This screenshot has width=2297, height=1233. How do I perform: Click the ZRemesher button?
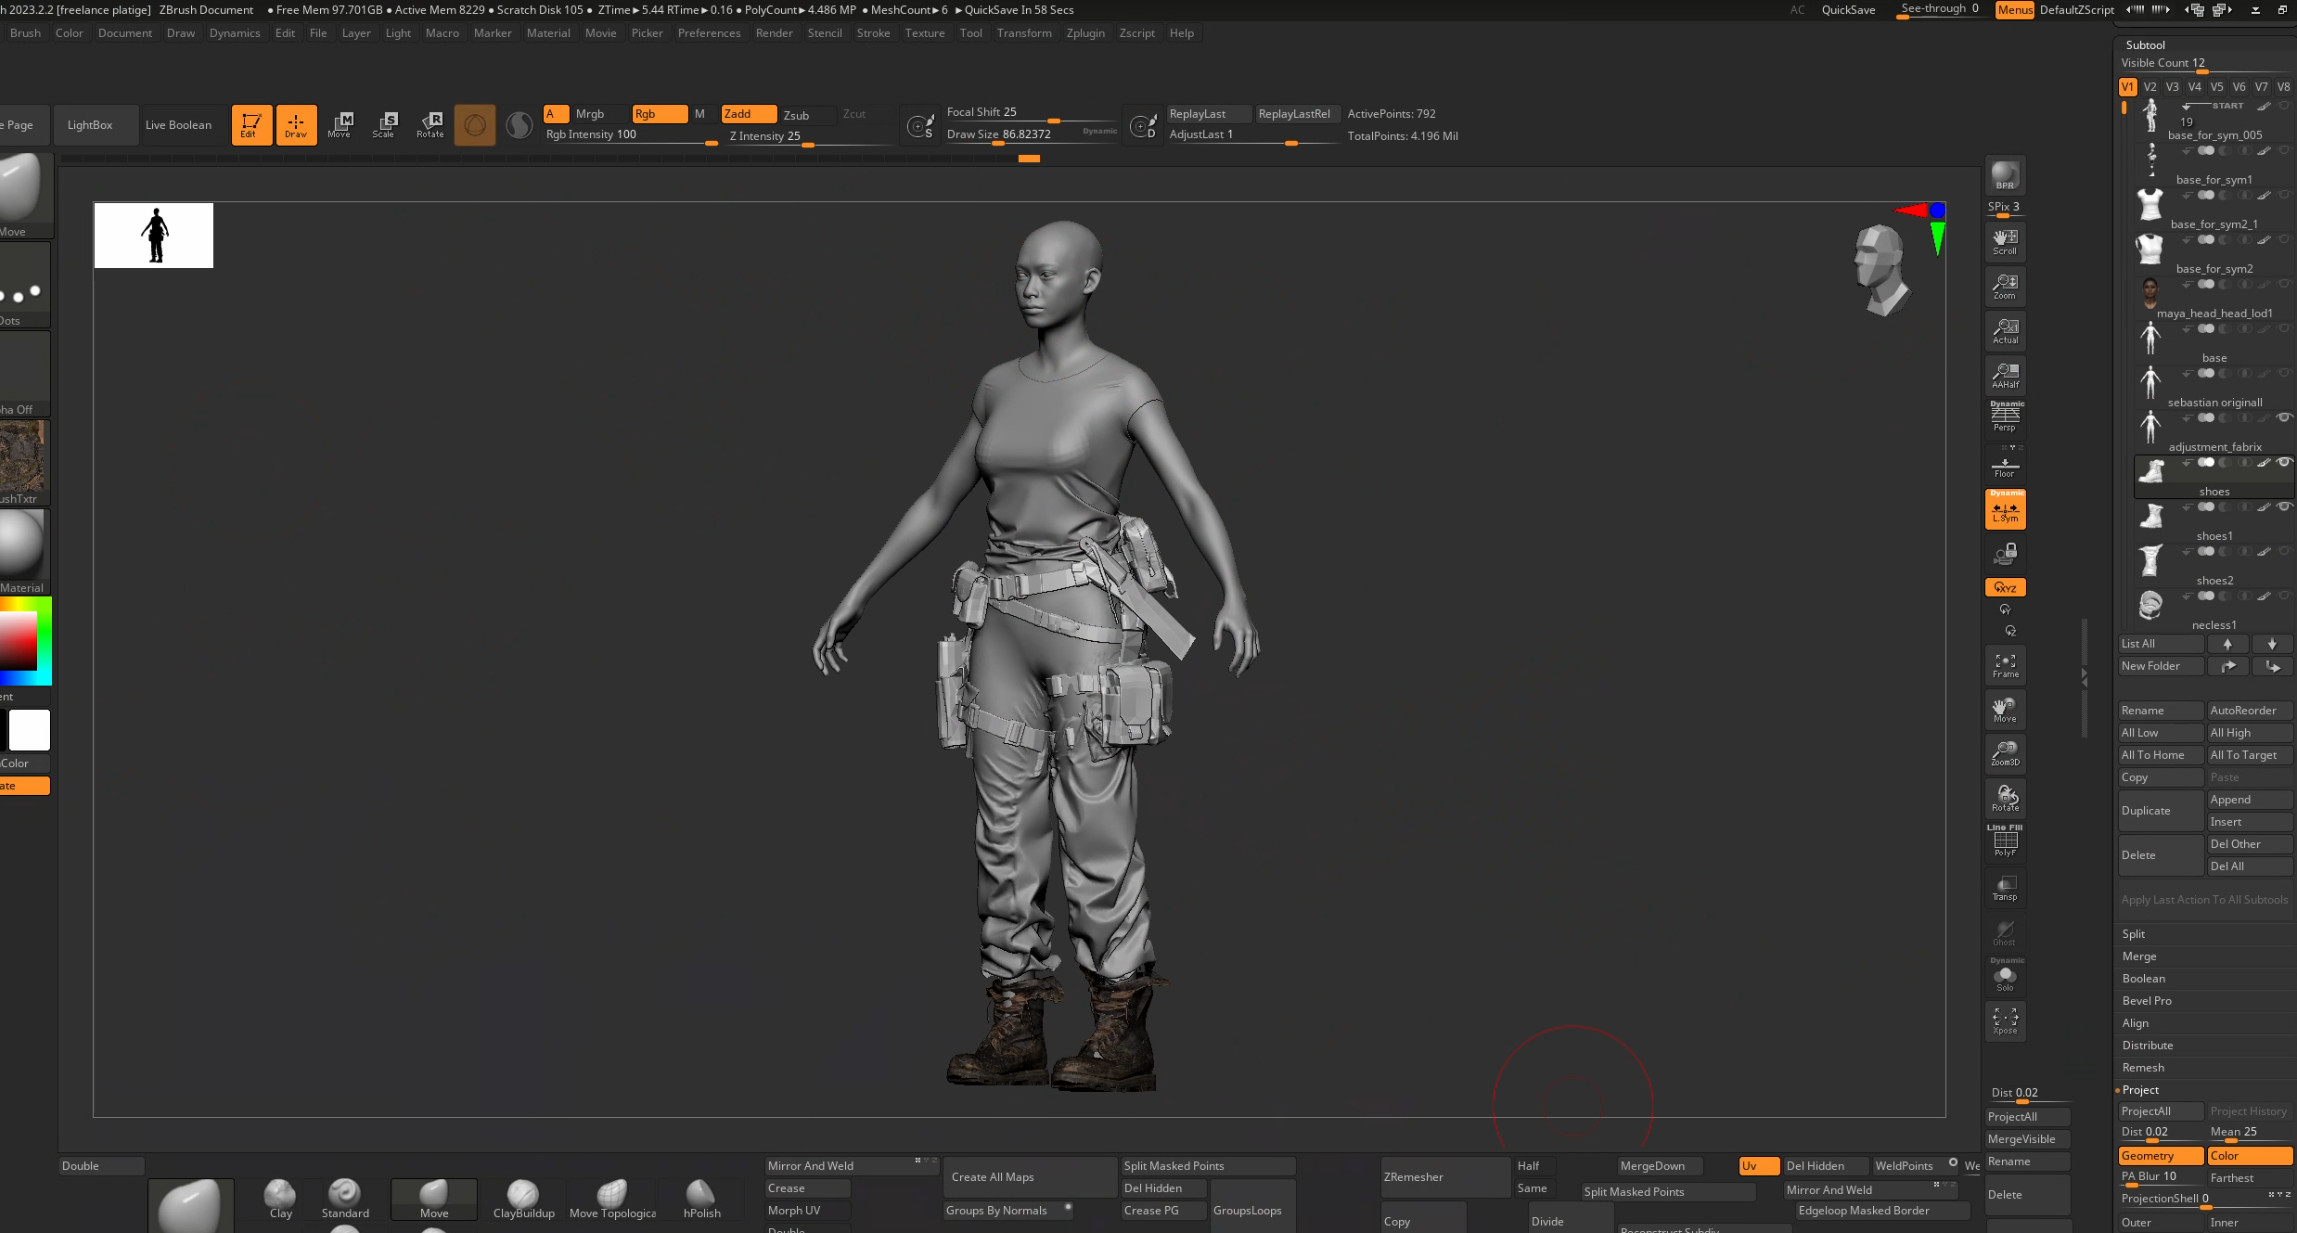coord(1445,1177)
